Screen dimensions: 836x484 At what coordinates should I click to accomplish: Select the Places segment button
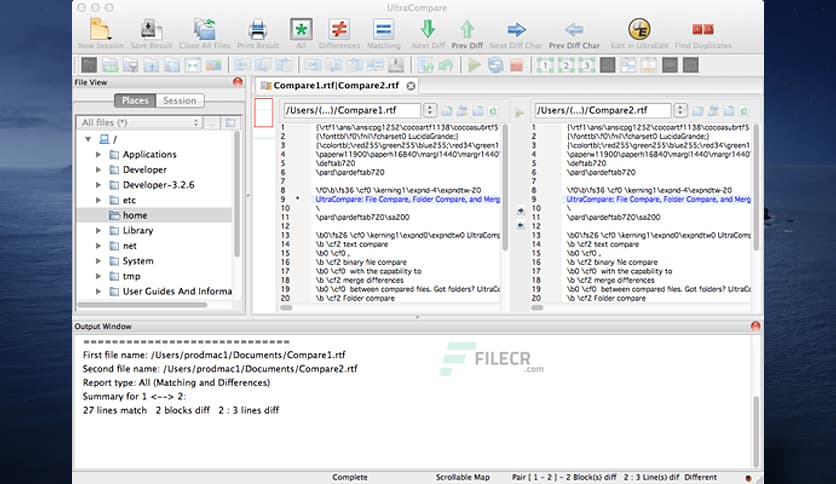[x=135, y=101]
